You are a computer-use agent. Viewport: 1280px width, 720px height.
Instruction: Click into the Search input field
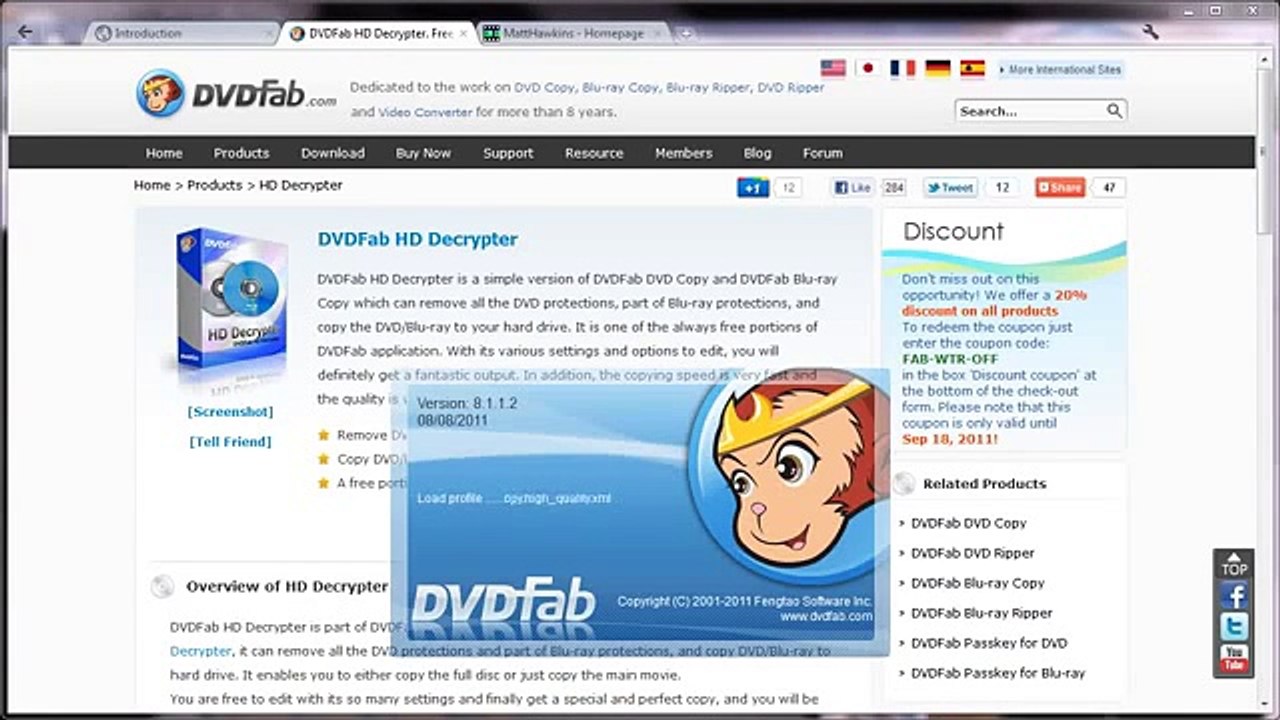pos(1030,111)
